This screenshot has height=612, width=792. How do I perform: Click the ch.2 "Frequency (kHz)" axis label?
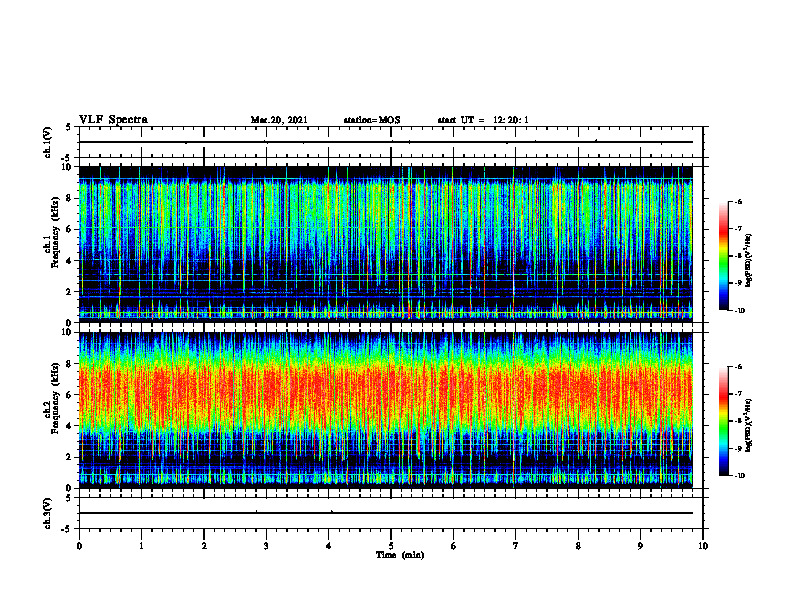tap(55, 397)
